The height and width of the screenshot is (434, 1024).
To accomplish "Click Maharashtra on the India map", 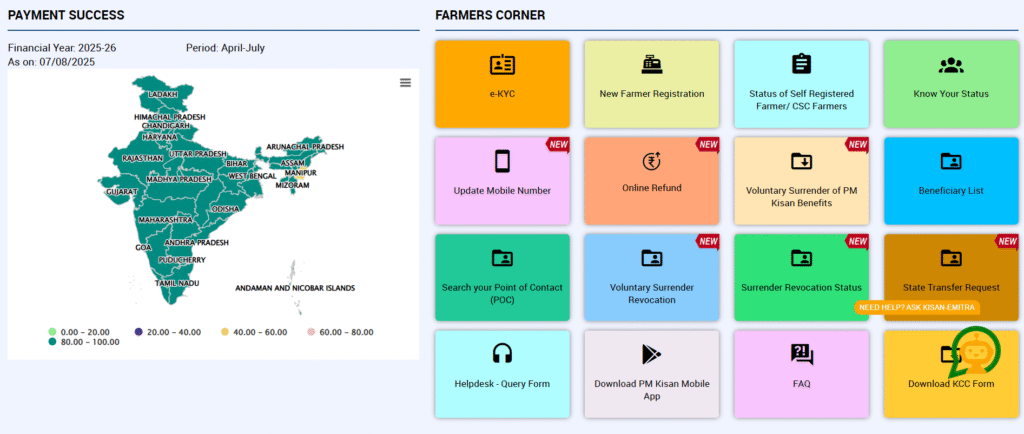I will (x=165, y=219).
